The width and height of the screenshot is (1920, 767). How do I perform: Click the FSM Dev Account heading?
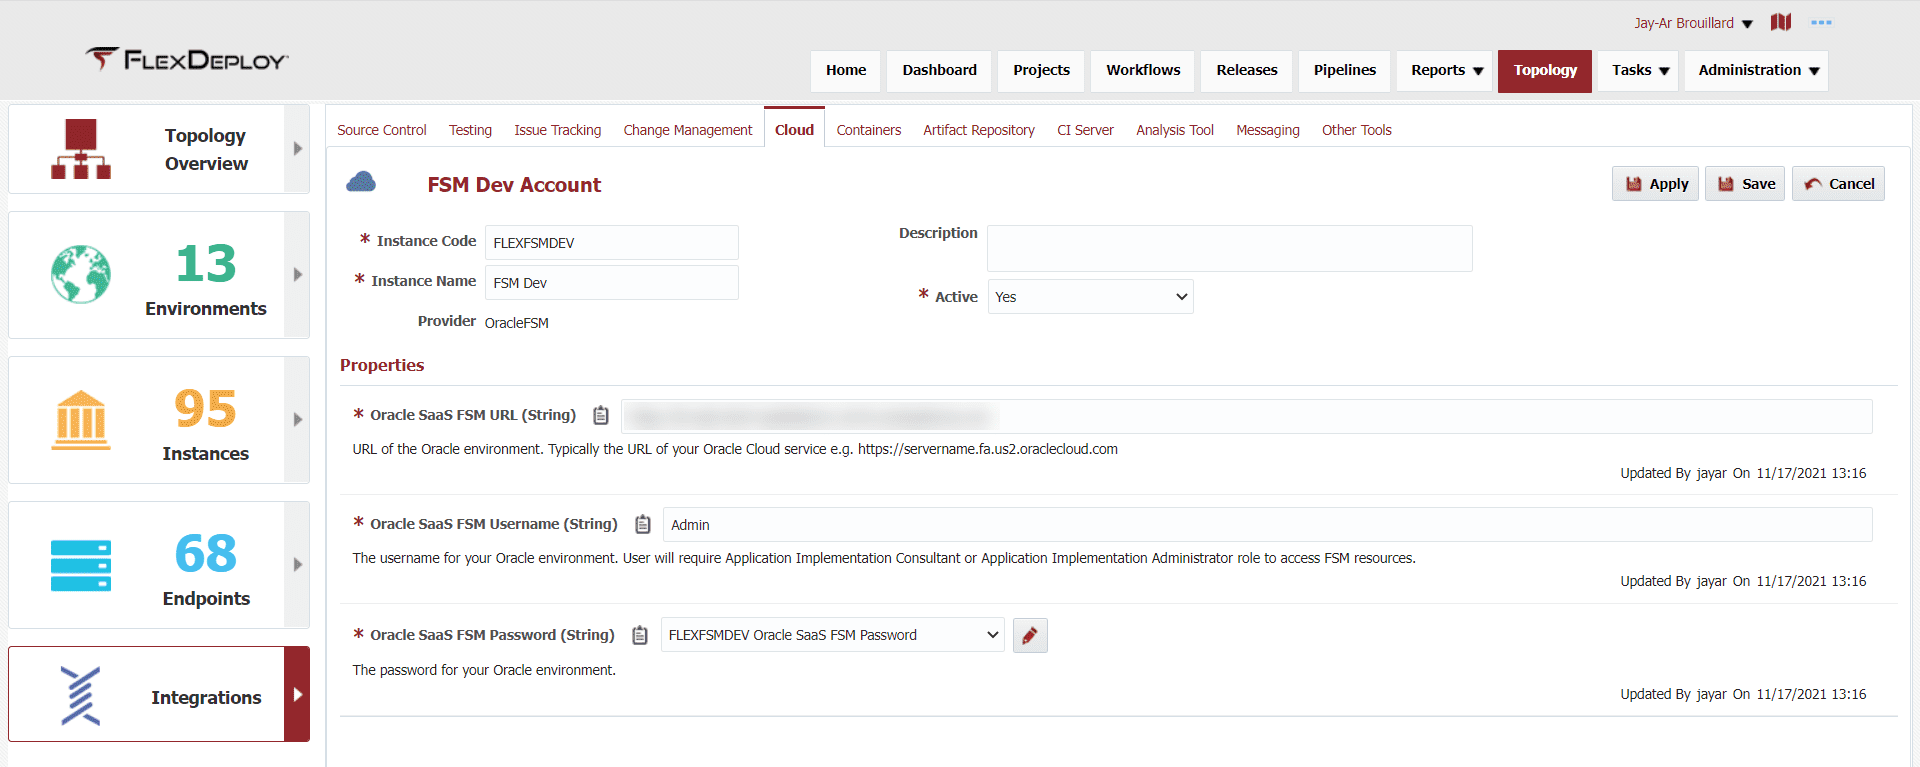tap(514, 185)
